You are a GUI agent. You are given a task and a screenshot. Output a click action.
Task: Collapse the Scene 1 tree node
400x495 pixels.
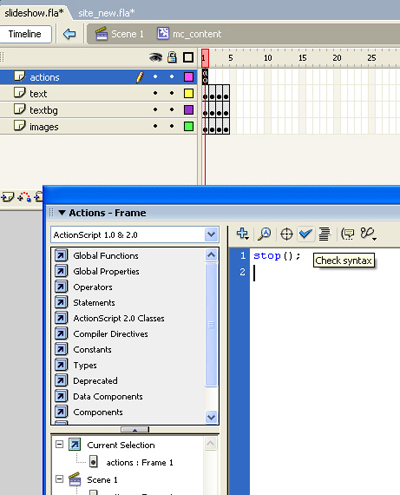59,479
